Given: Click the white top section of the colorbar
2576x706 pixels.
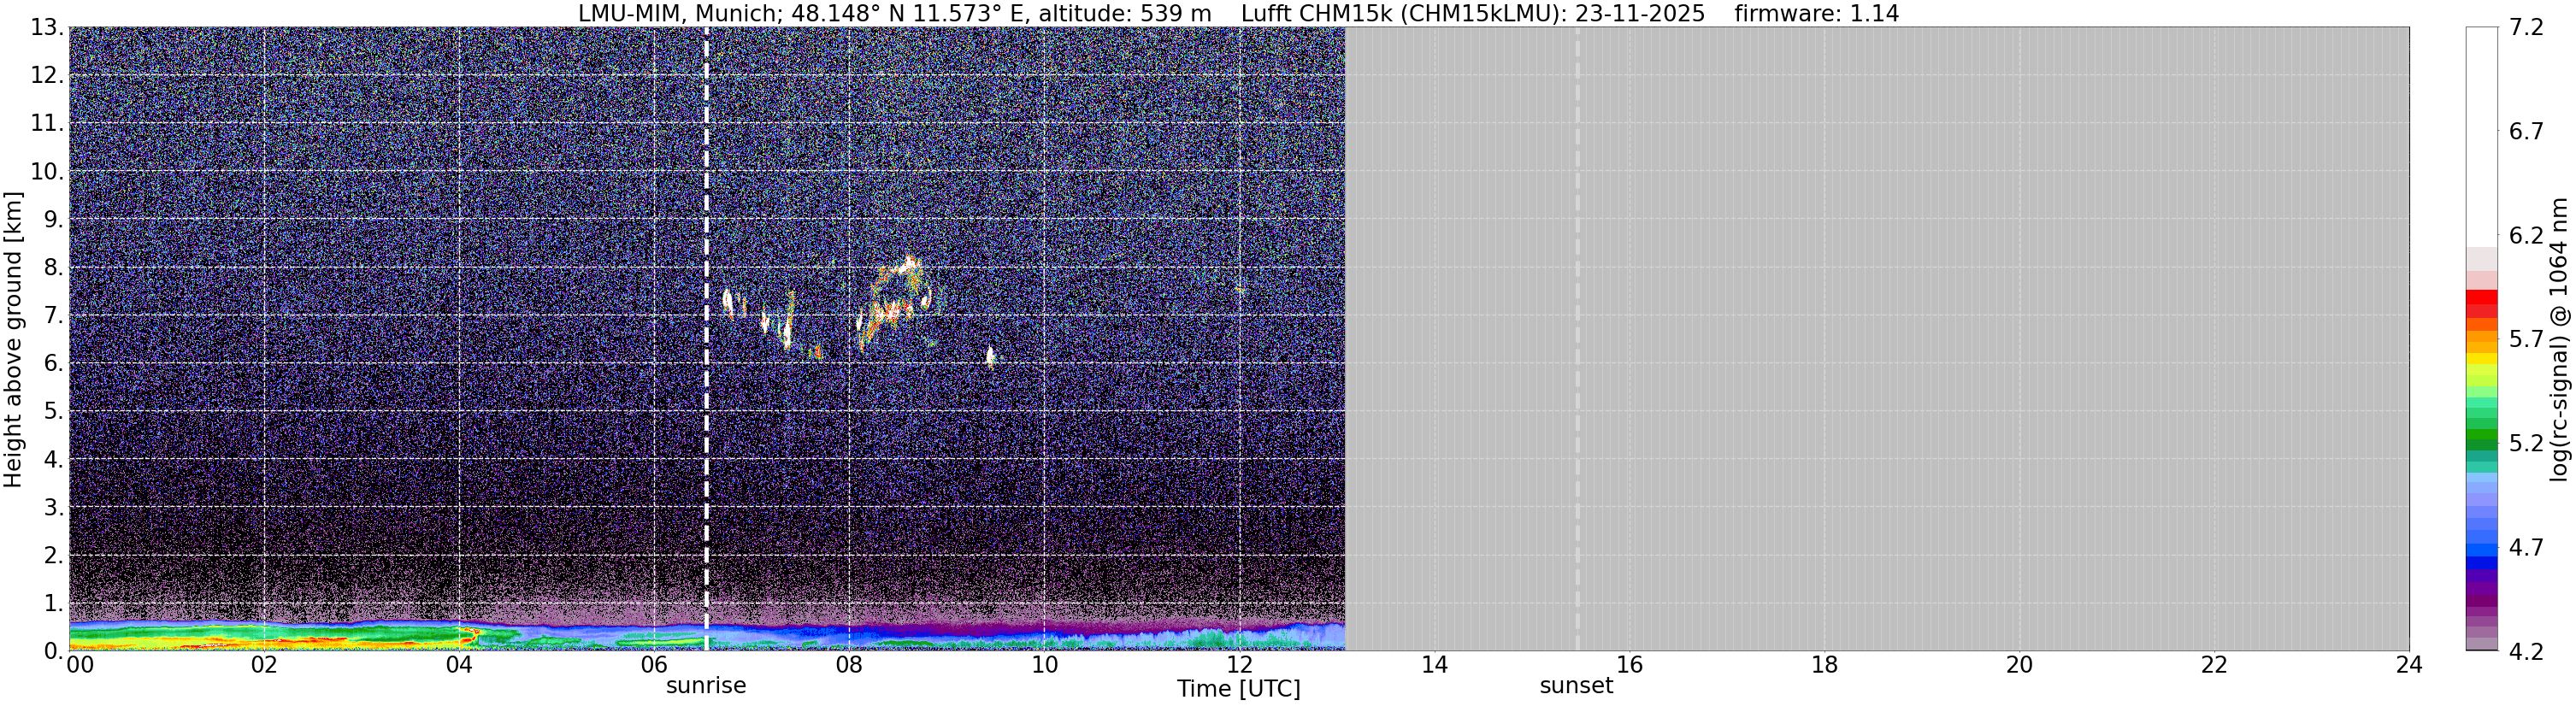Looking at the screenshot, I should tap(2481, 137).
